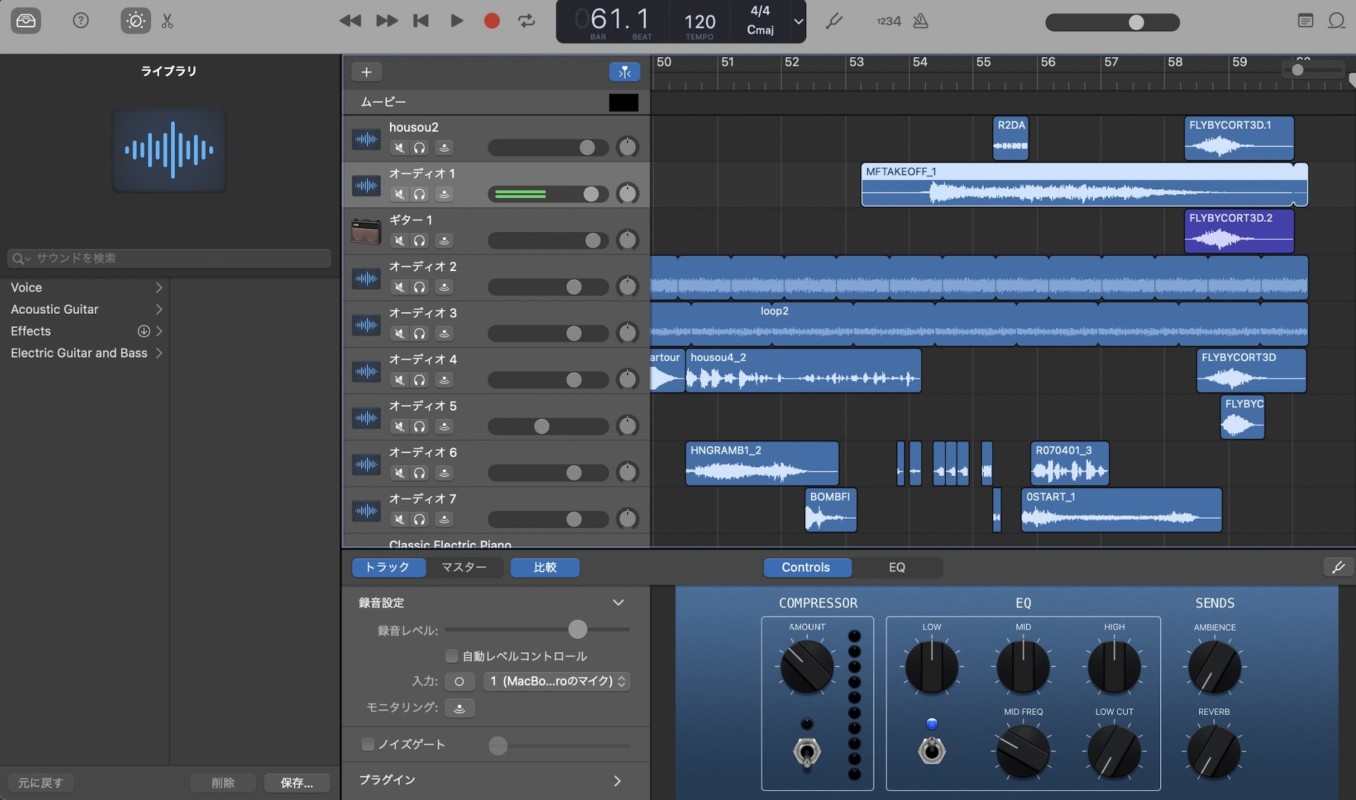1356x800 pixels.
Task: Enable the Metronome icon
Action: [920, 20]
